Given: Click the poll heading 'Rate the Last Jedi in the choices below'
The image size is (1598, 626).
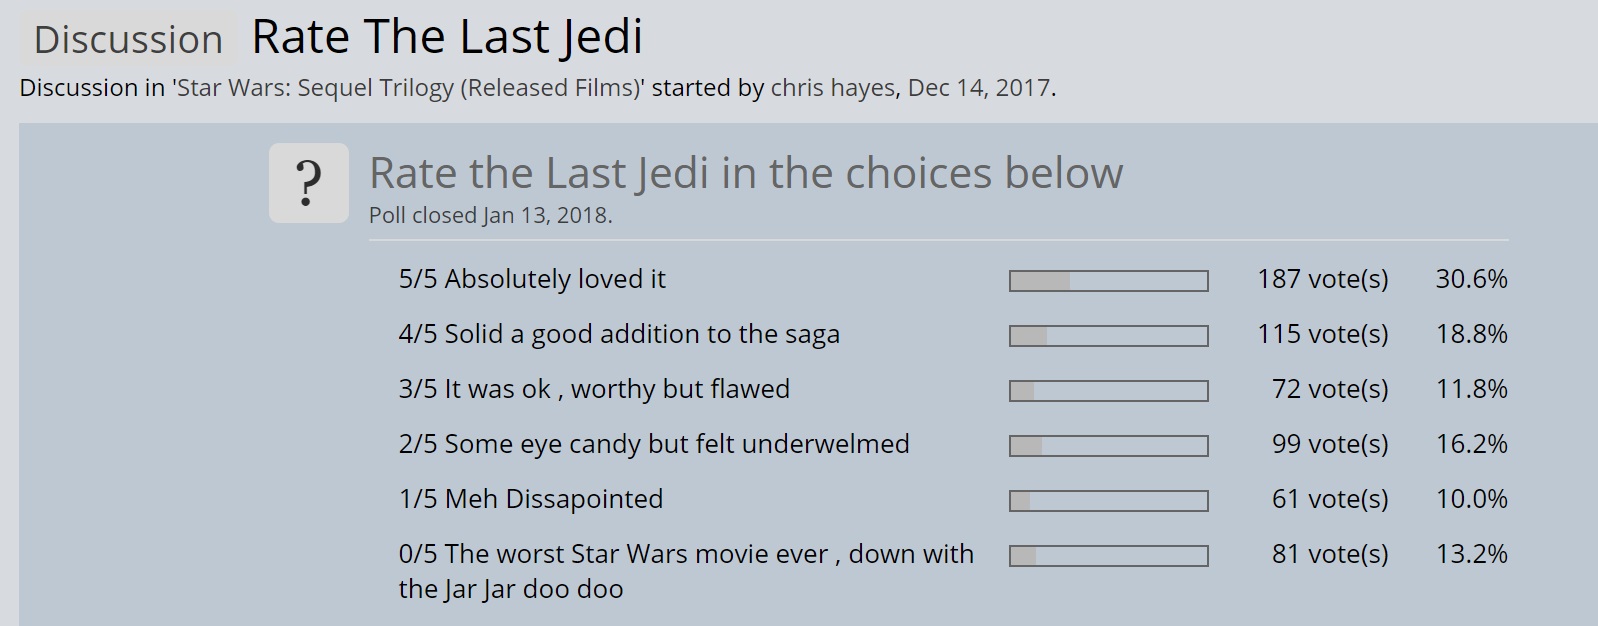Looking at the screenshot, I should coord(746,173).
